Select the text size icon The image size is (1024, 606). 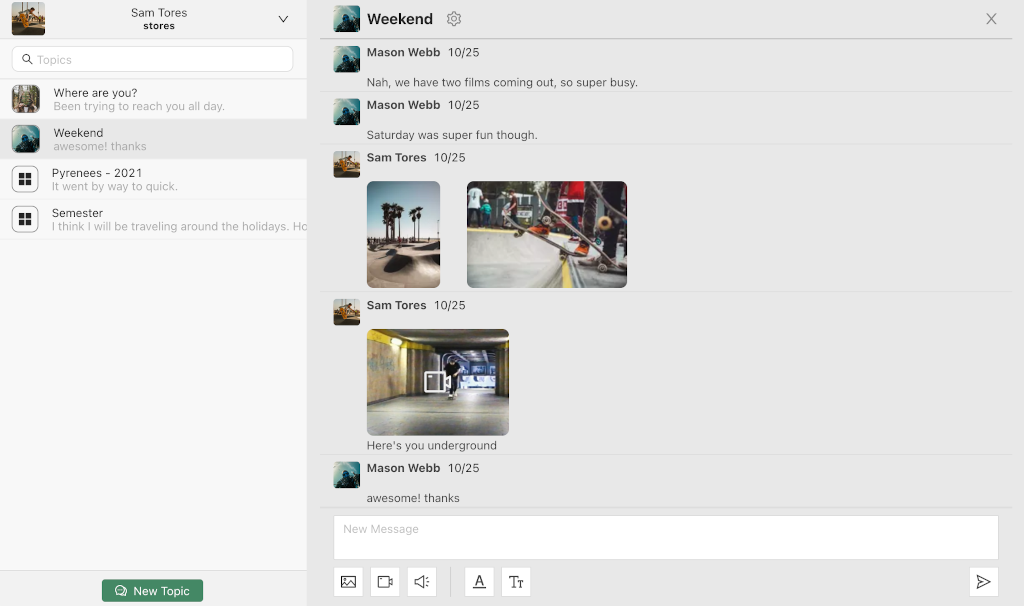point(516,582)
